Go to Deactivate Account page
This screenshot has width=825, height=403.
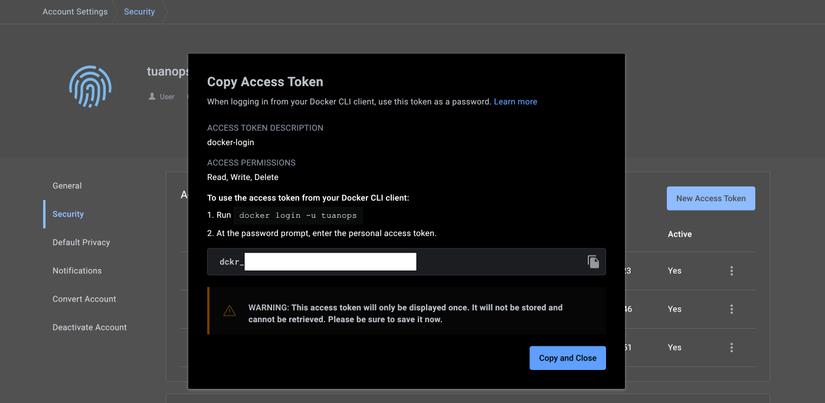pyautogui.click(x=89, y=327)
